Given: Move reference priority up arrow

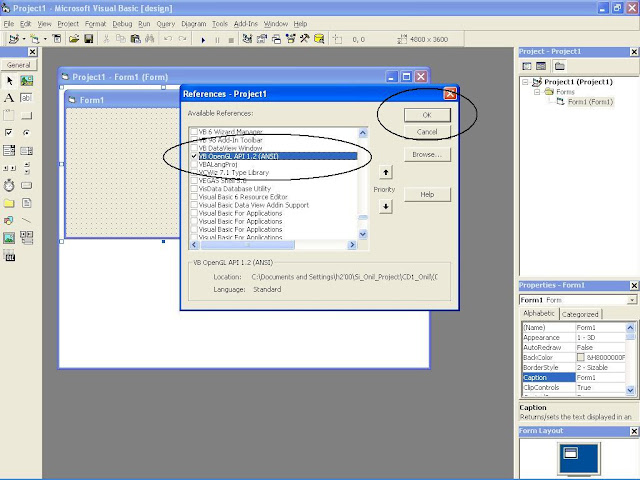Looking at the screenshot, I should click(386, 172).
